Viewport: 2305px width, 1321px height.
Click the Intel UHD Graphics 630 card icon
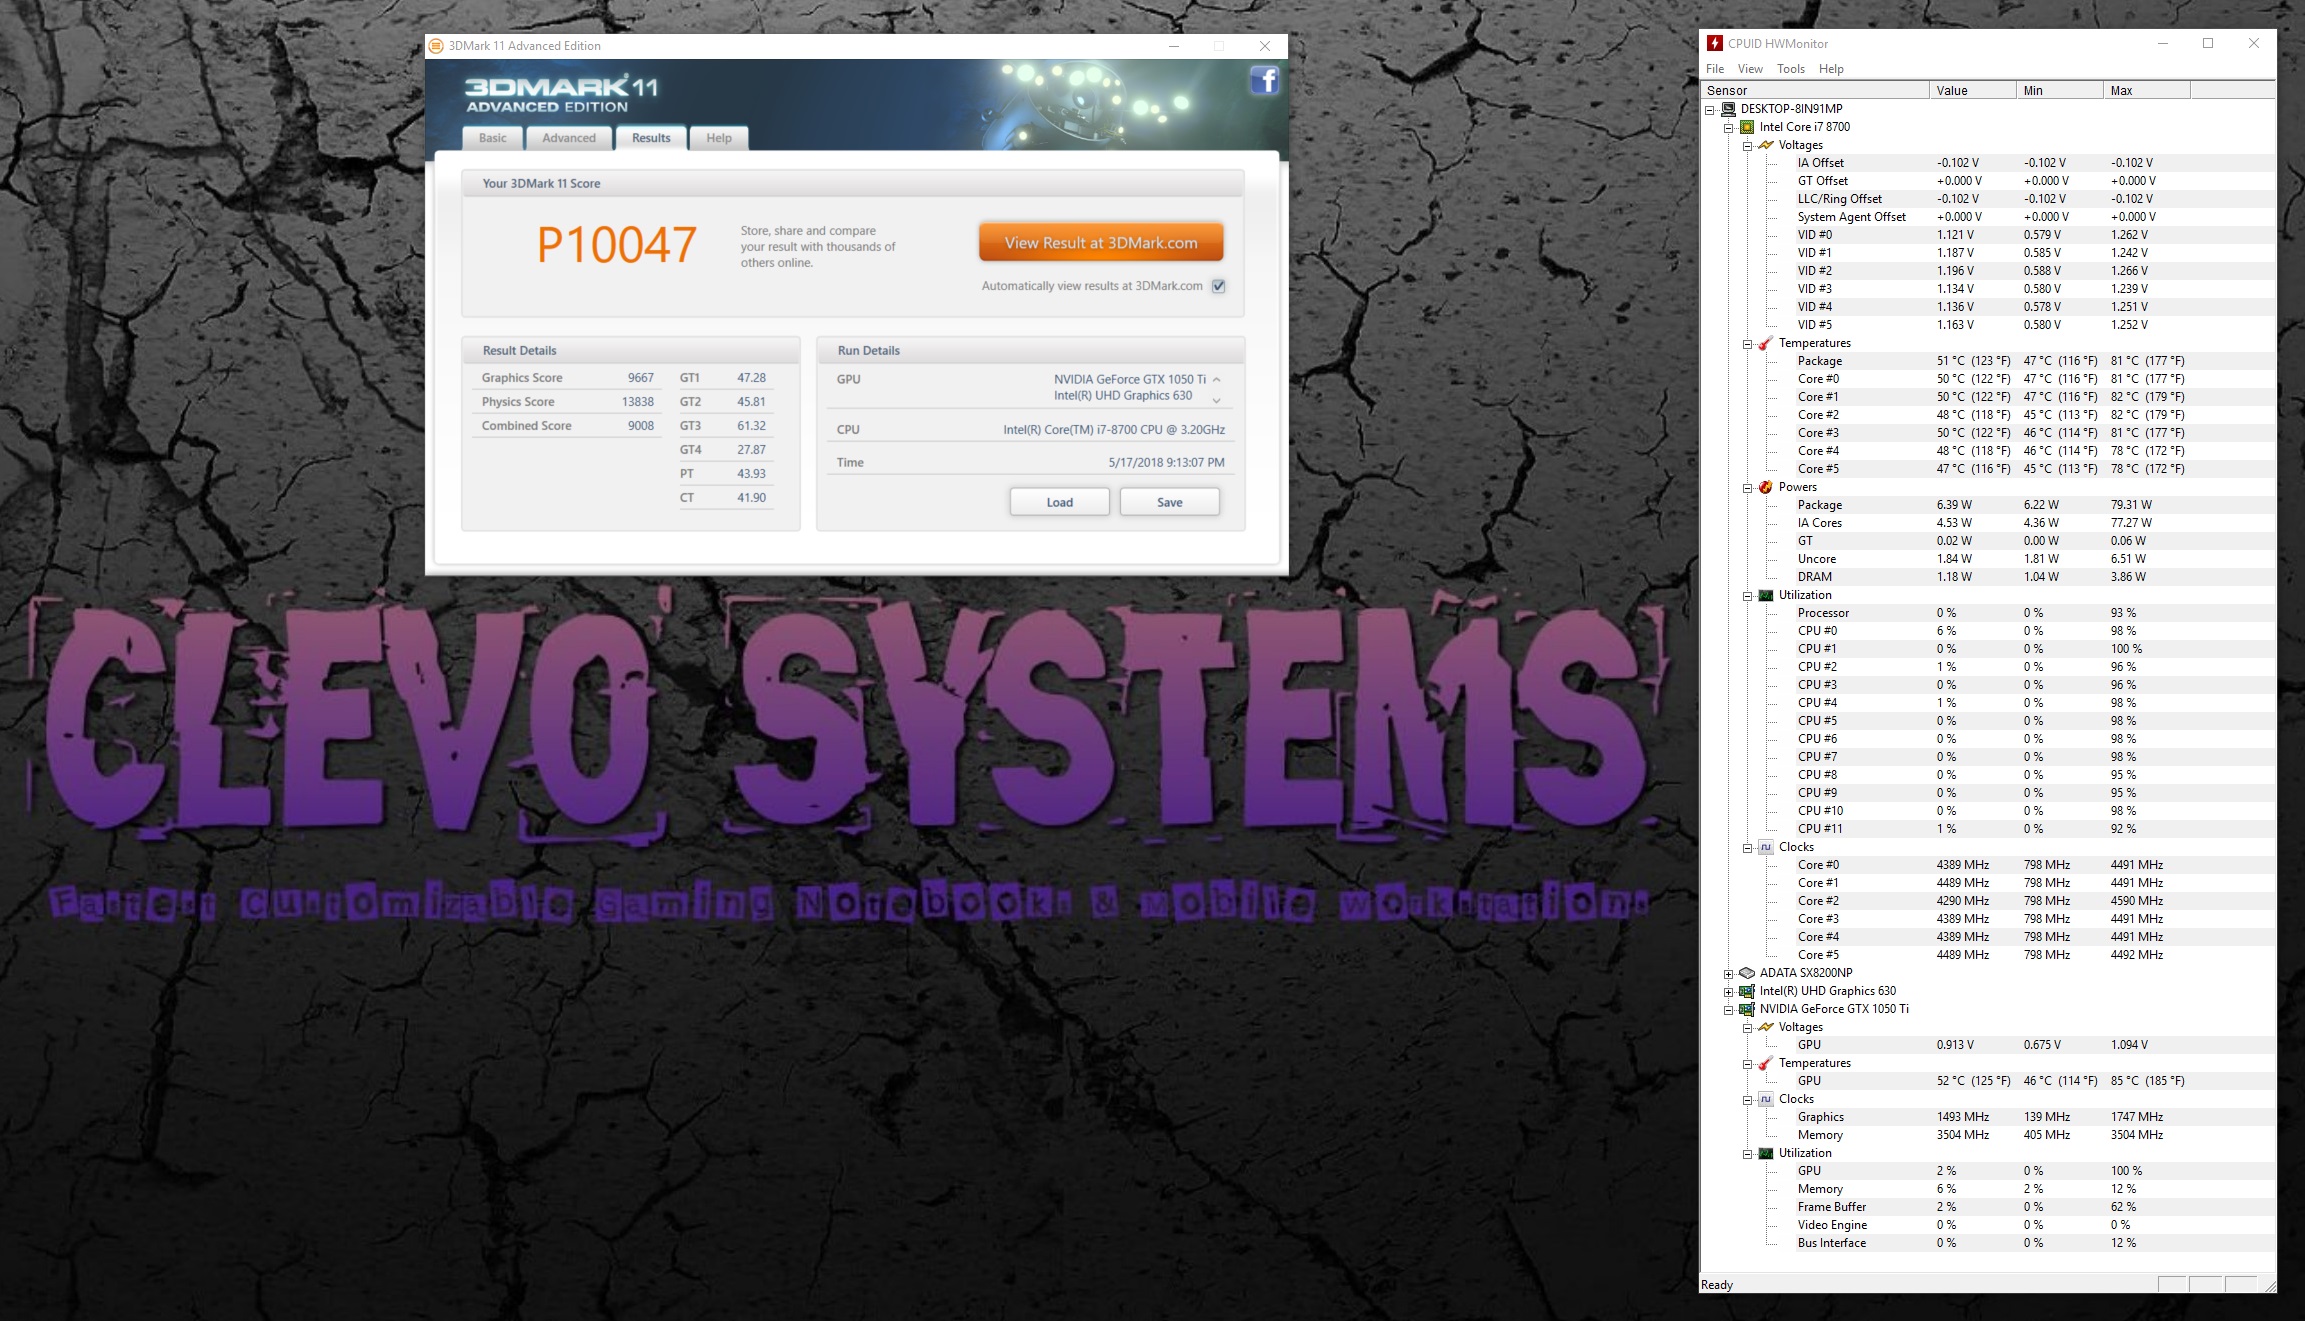[x=1747, y=991]
